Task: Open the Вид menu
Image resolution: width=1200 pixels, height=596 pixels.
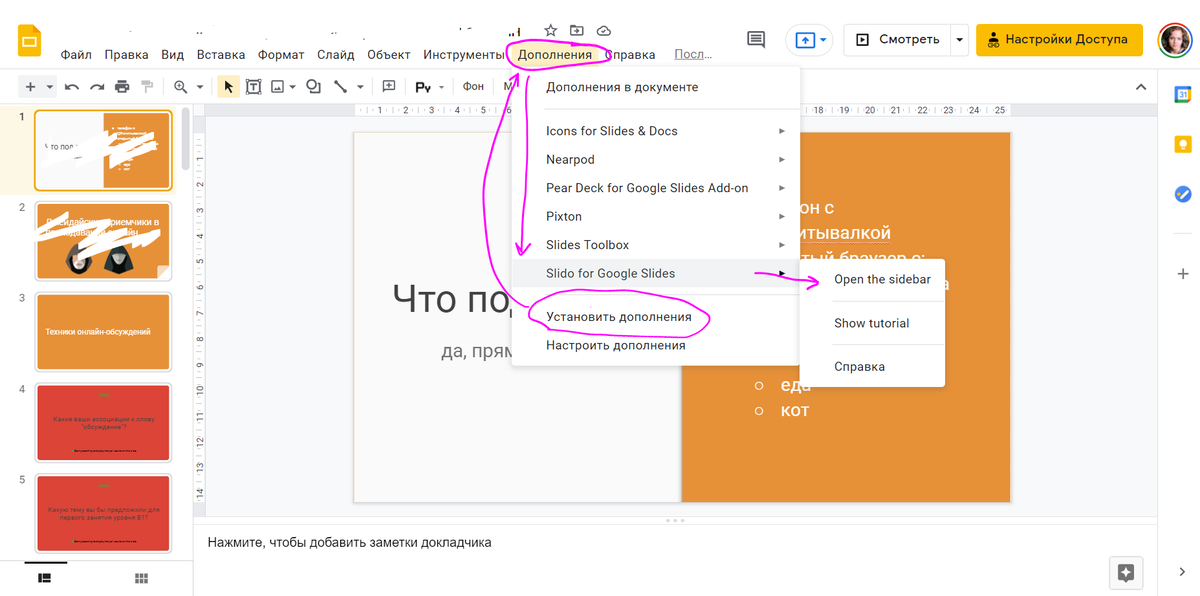Action: tap(172, 55)
